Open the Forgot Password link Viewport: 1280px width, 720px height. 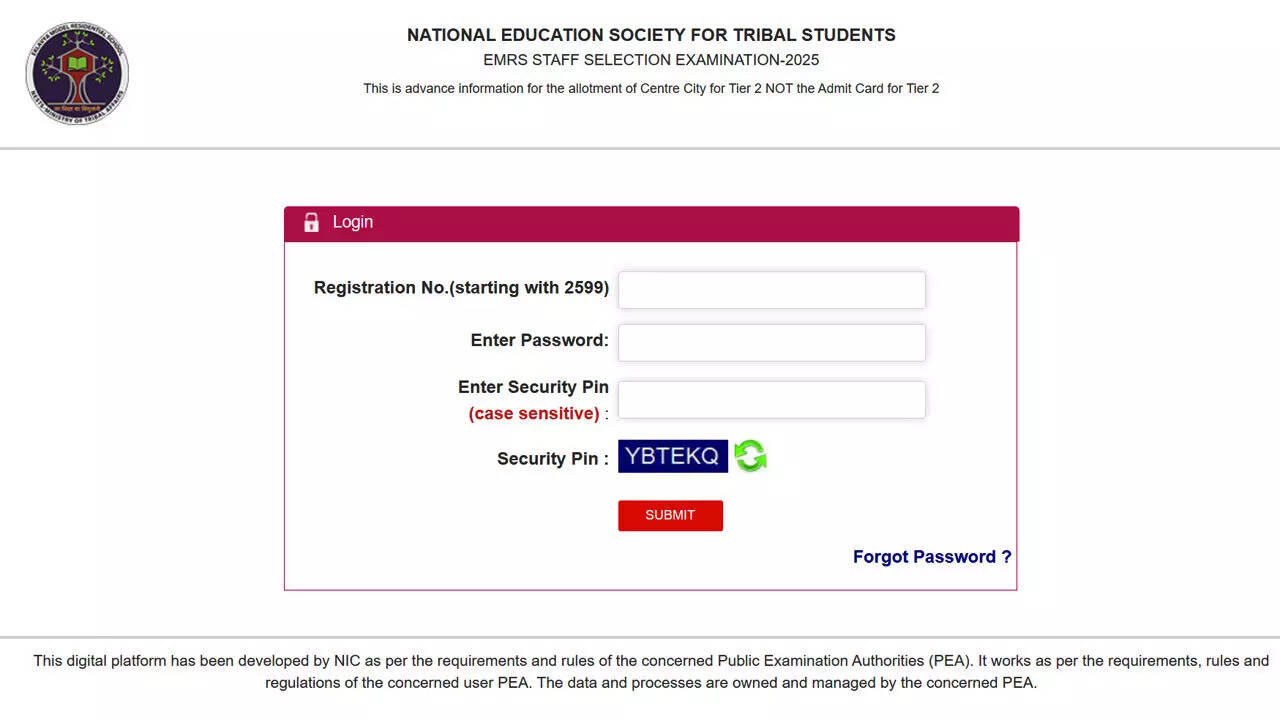click(x=931, y=556)
